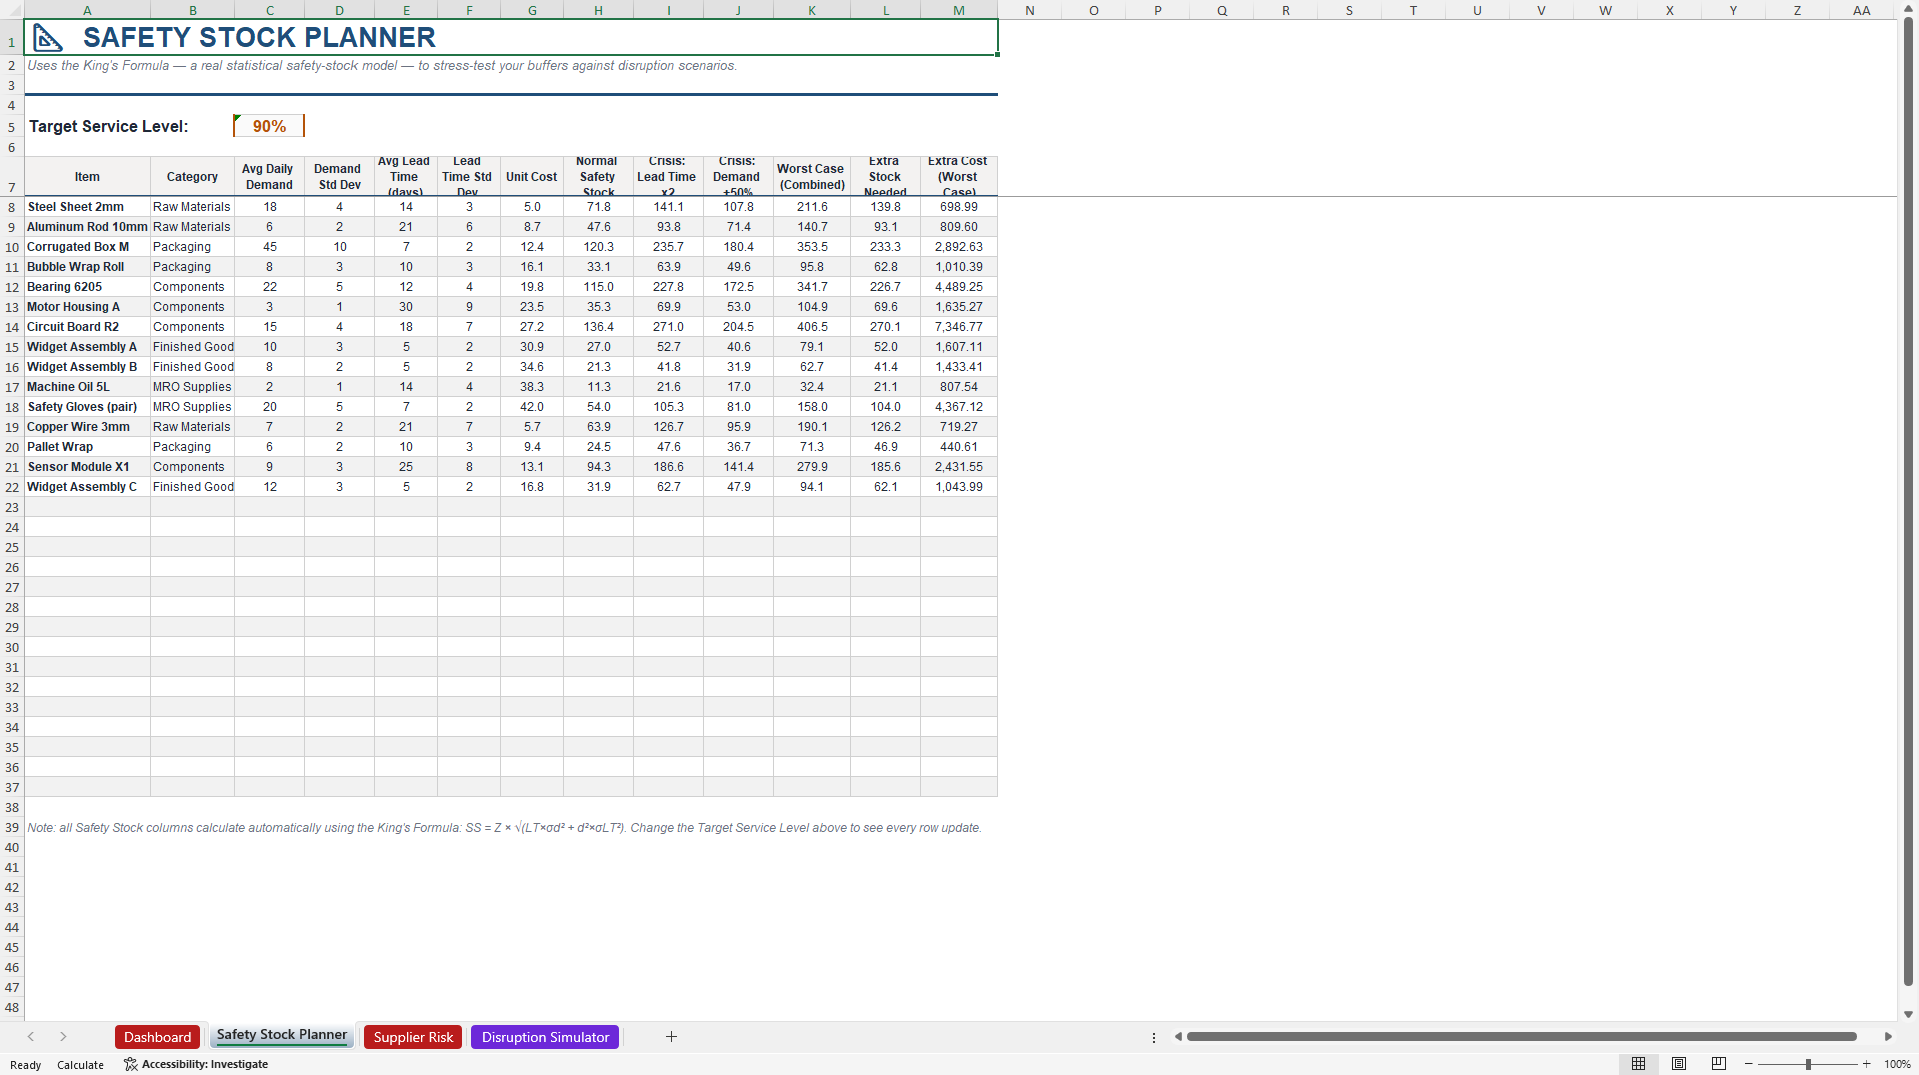
Task: Open the Disruption Simulator sheet tab
Action: click(545, 1037)
